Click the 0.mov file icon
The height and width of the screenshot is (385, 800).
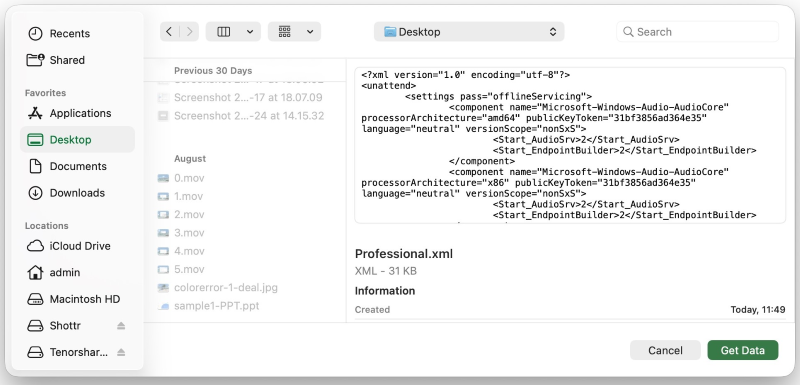(163, 178)
